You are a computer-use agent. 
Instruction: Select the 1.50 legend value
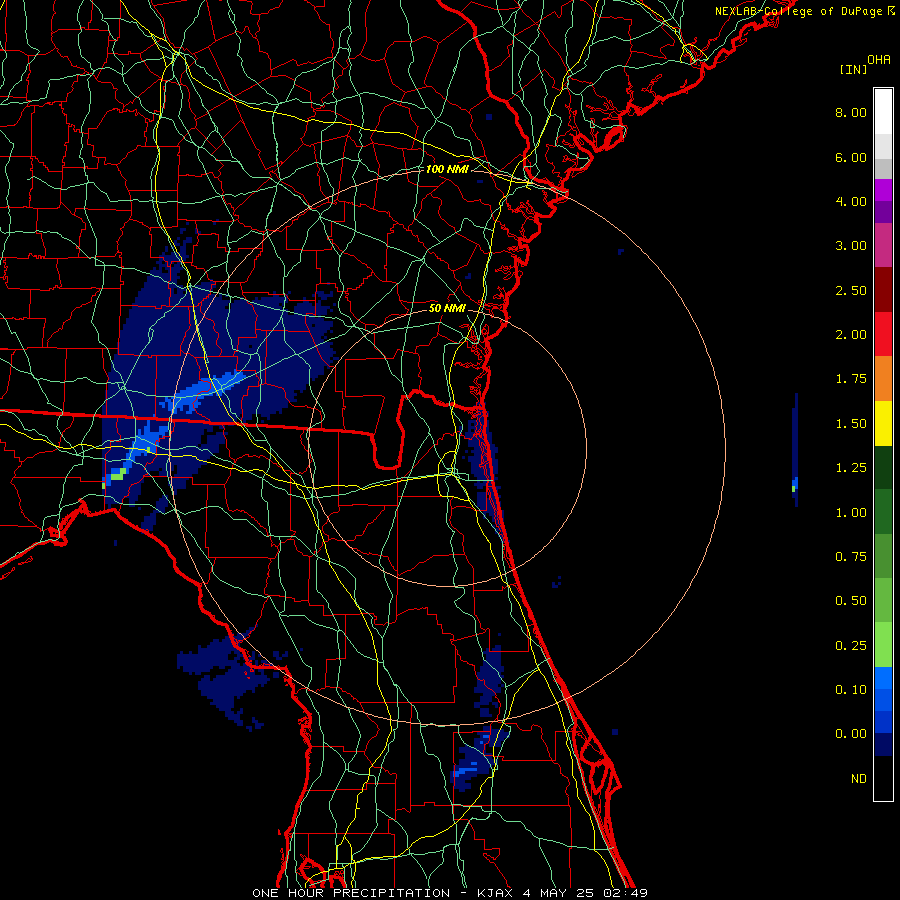pyautogui.click(x=851, y=424)
